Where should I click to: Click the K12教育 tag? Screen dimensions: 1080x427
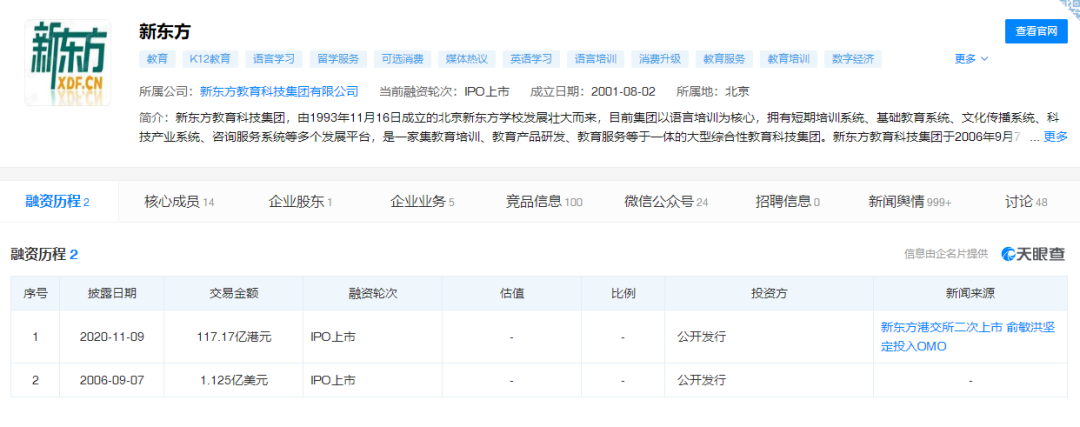coord(210,59)
